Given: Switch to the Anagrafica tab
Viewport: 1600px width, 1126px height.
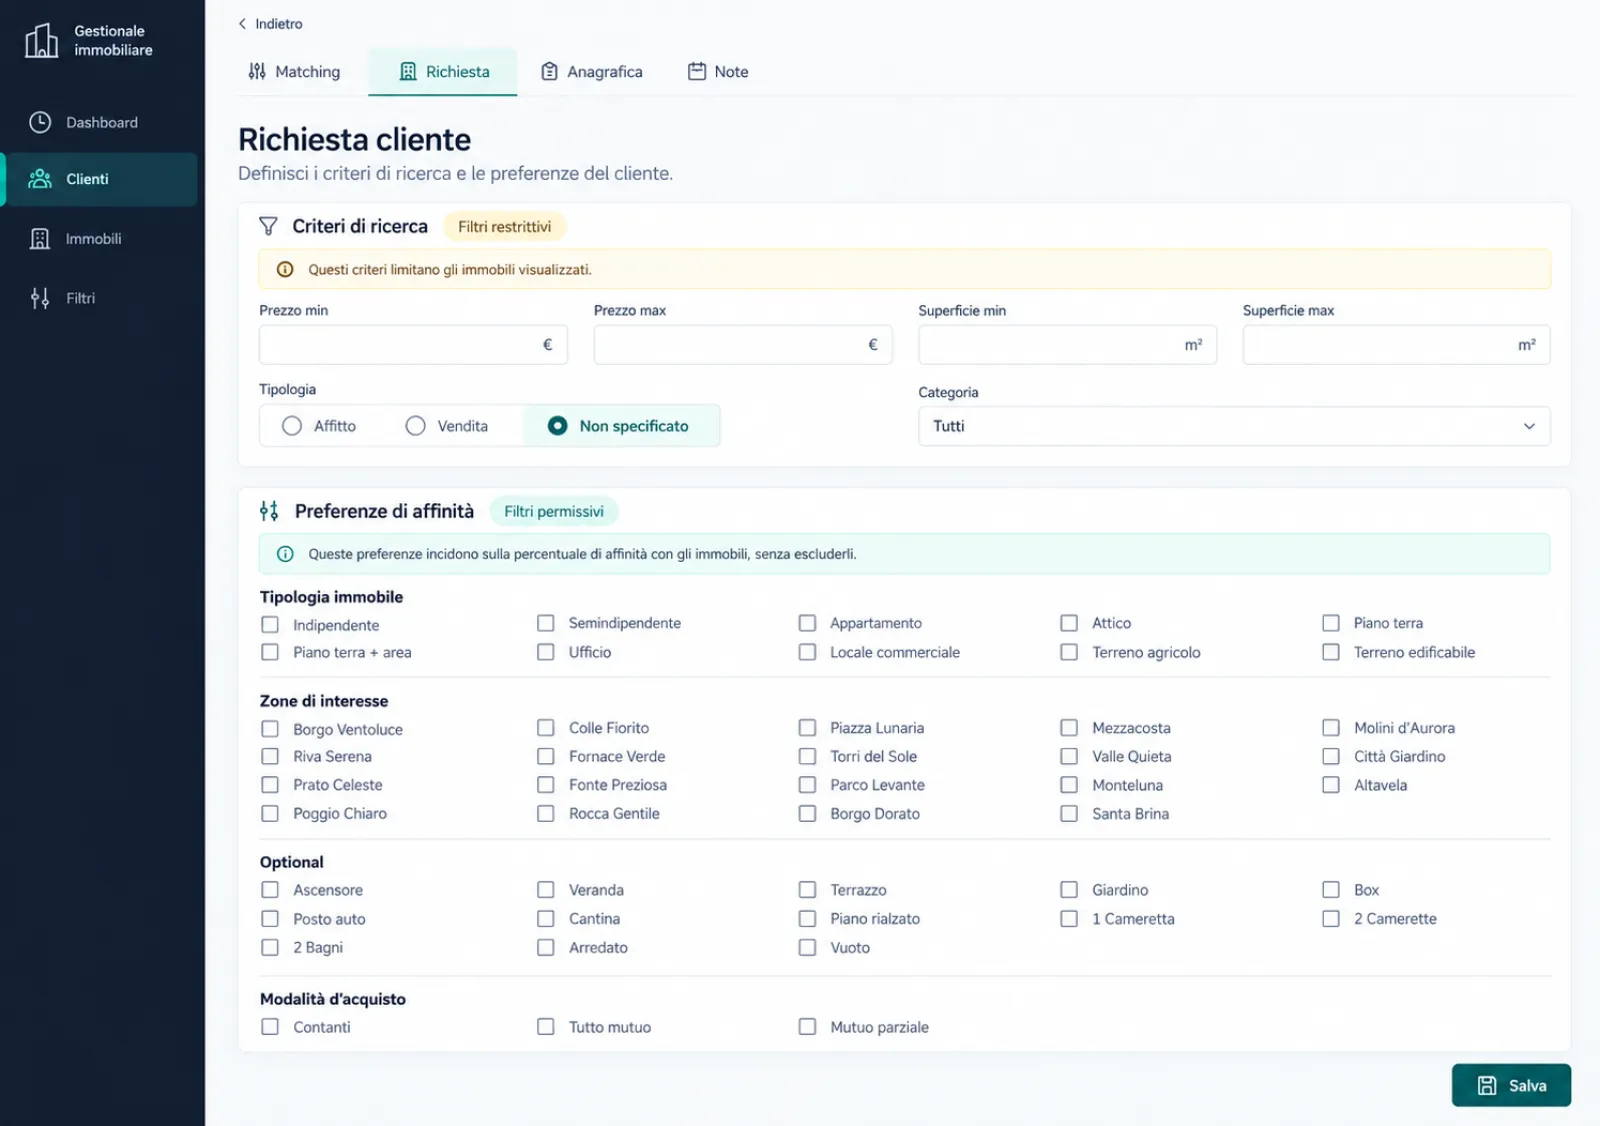Looking at the screenshot, I should 592,72.
